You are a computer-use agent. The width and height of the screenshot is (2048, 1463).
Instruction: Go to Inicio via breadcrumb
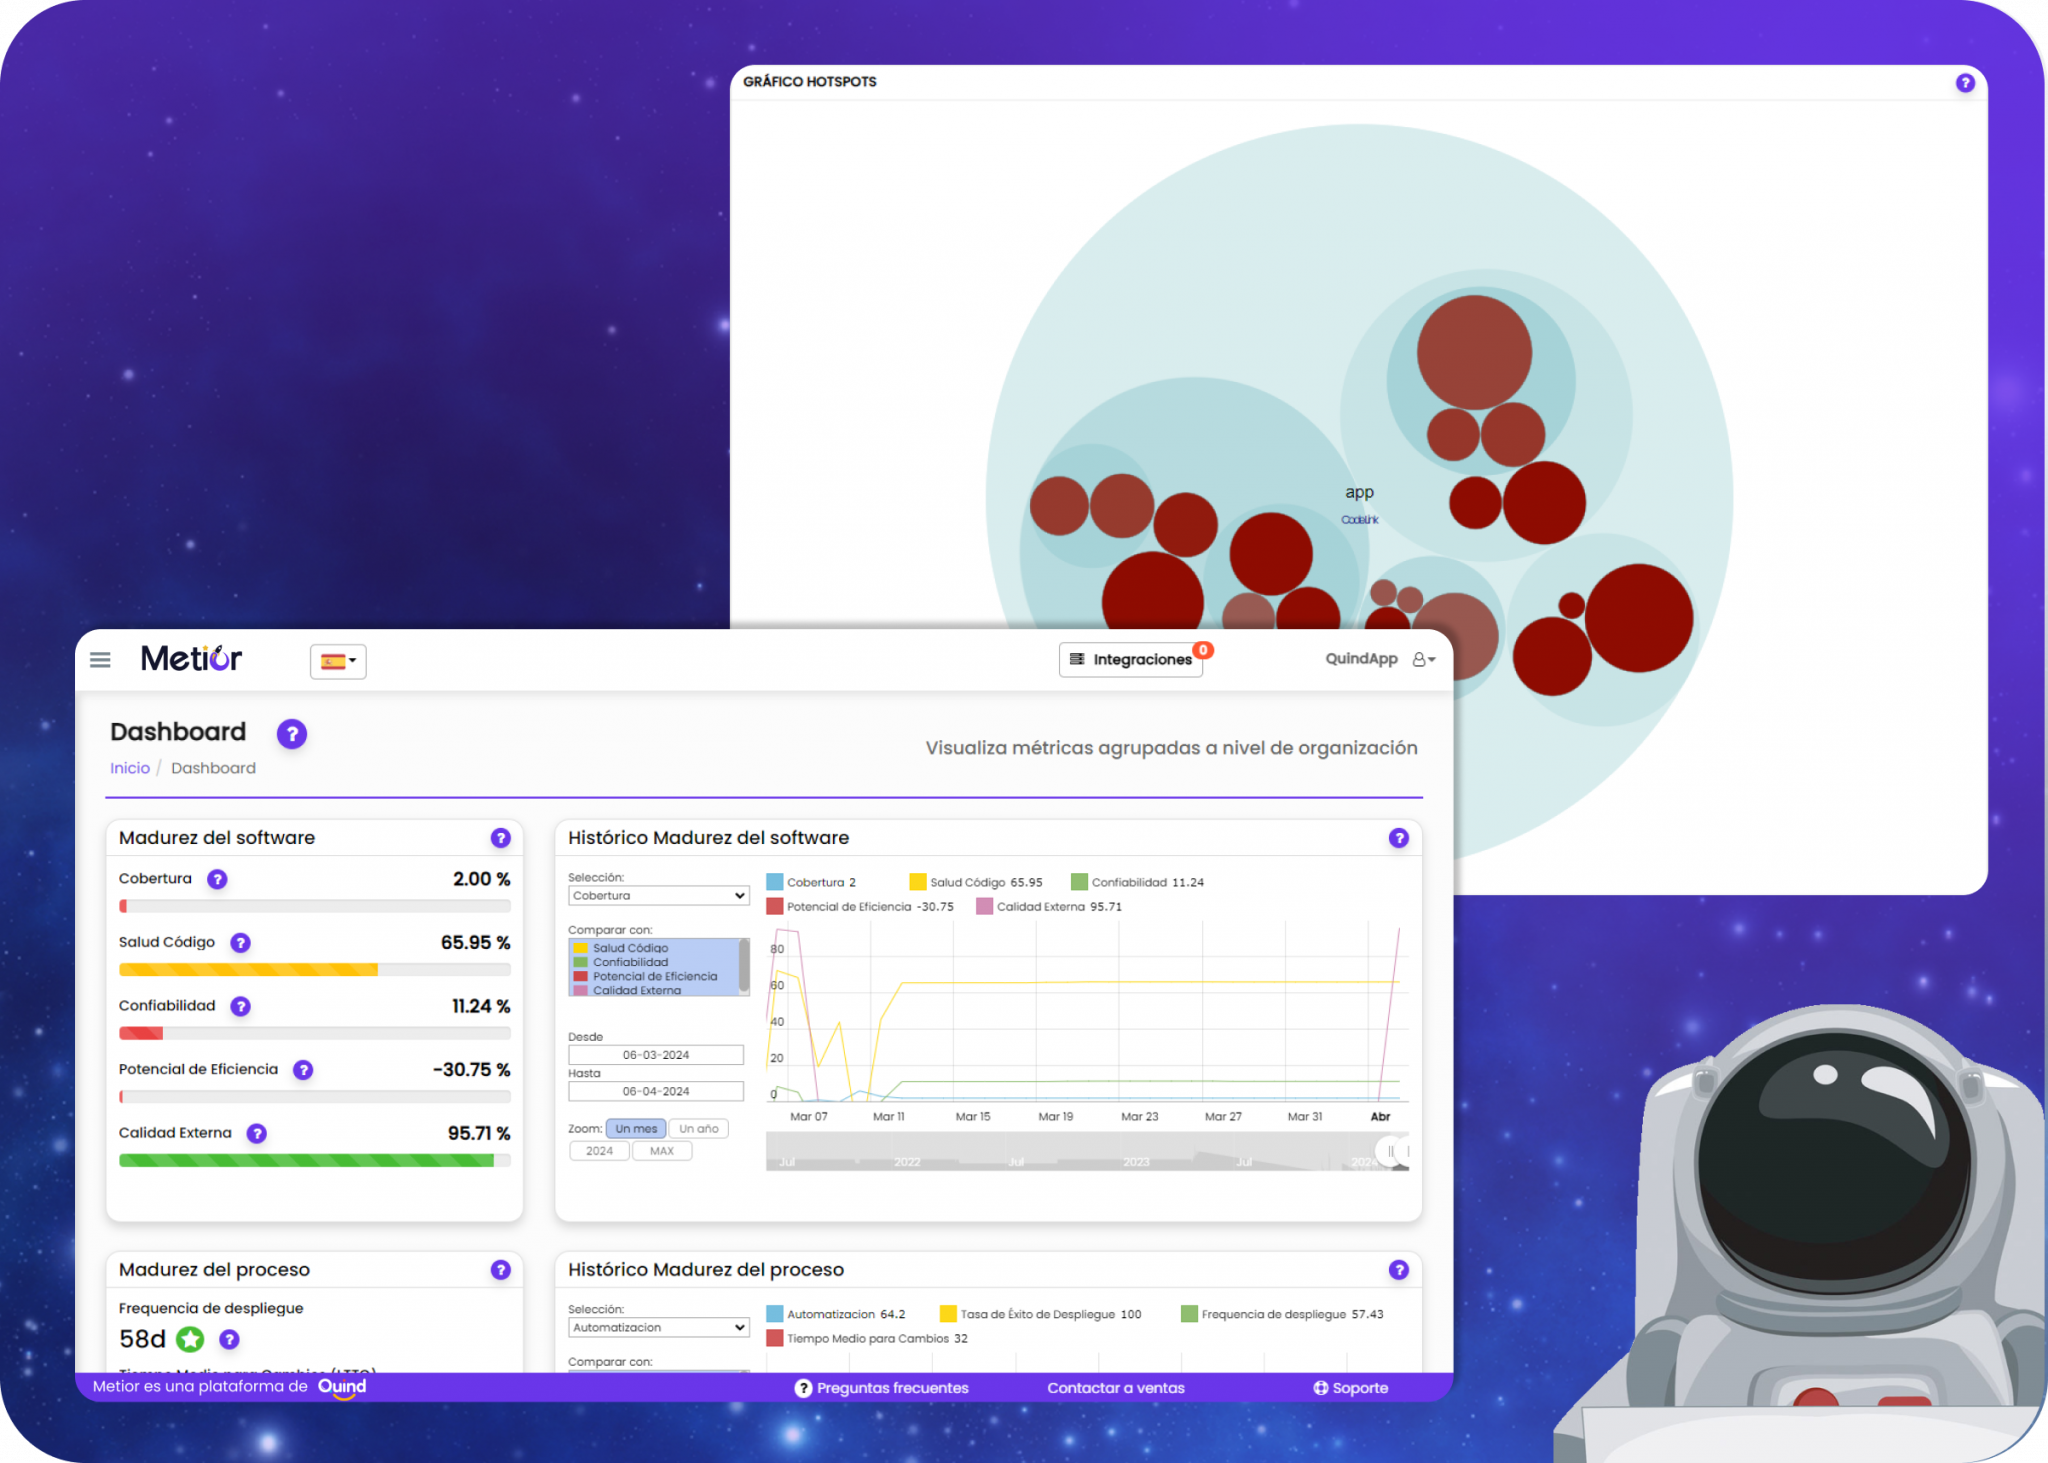coord(129,767)
